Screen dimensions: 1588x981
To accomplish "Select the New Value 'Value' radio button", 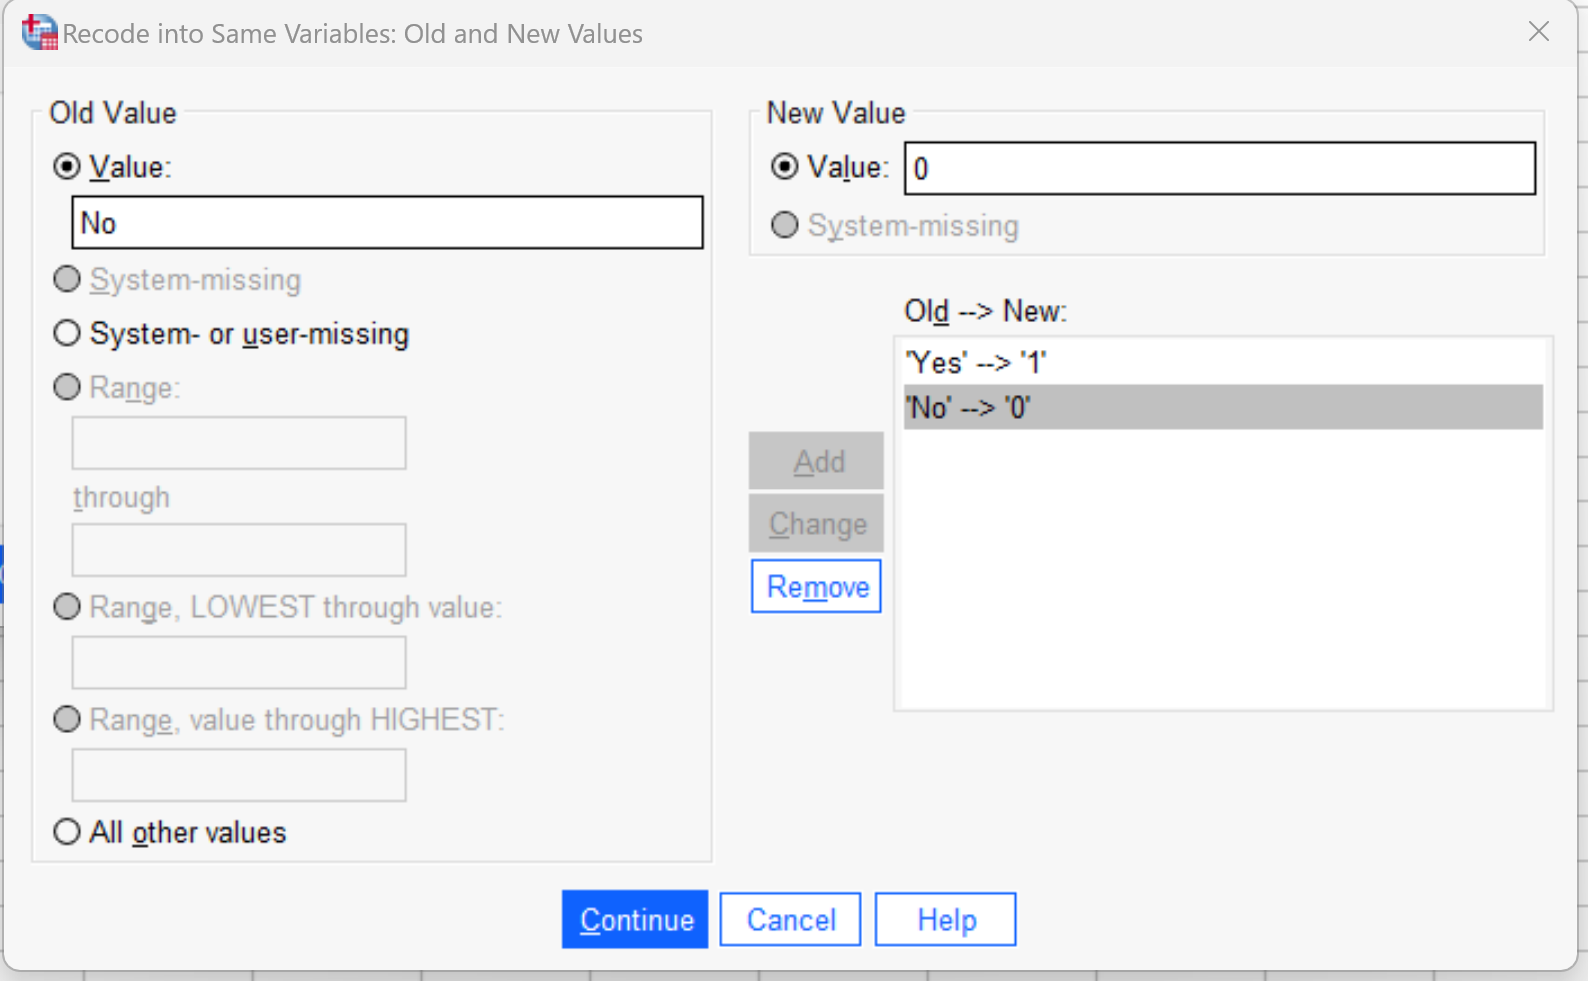I will 784,167.
